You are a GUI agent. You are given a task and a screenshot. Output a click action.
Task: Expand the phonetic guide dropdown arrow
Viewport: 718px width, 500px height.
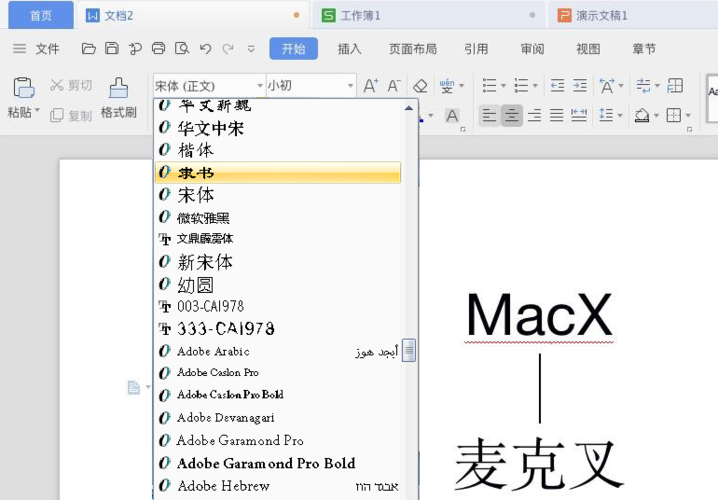[x=462, y=86]
